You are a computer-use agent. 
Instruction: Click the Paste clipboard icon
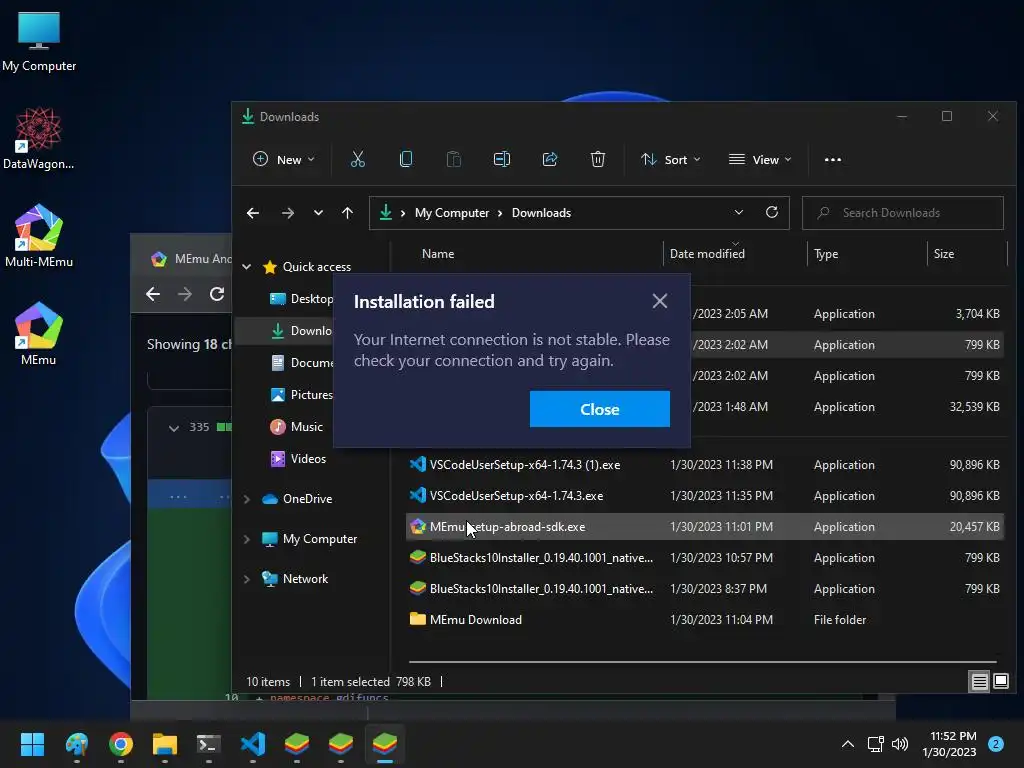(x=453, y=159)
